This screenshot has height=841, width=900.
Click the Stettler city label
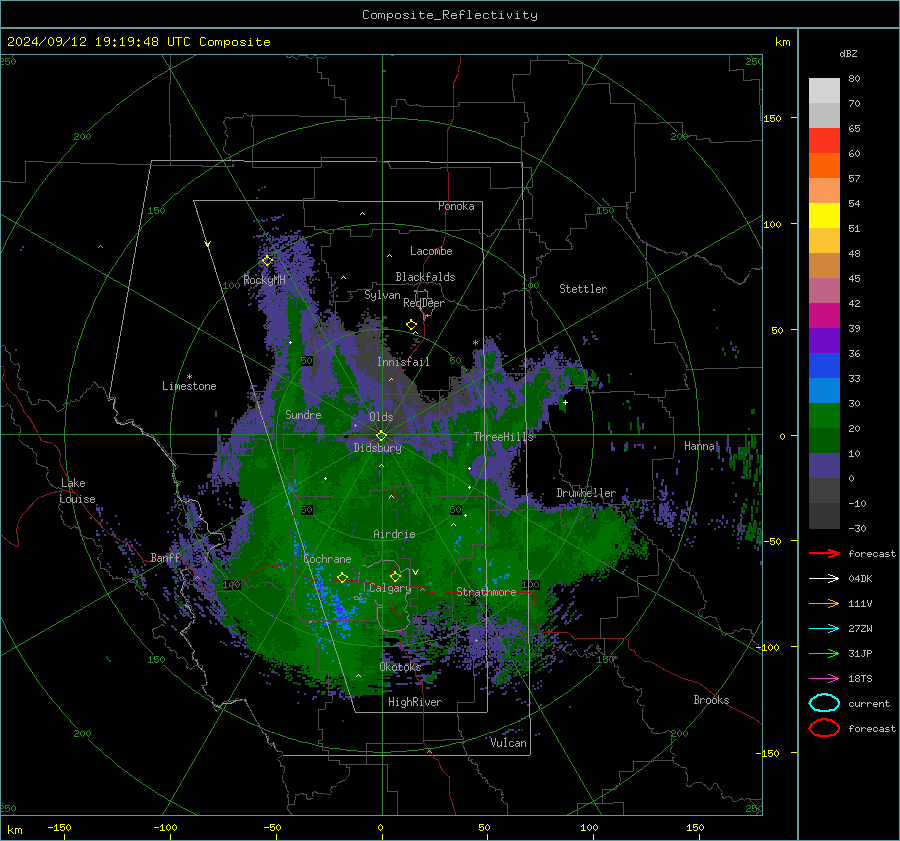tap(583, 289)
